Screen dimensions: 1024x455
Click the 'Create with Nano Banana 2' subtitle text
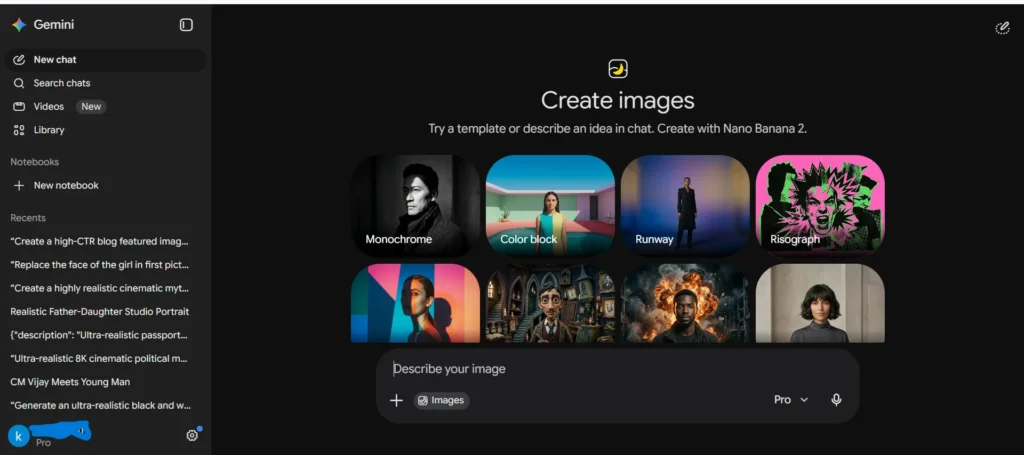tap(732, 129)
